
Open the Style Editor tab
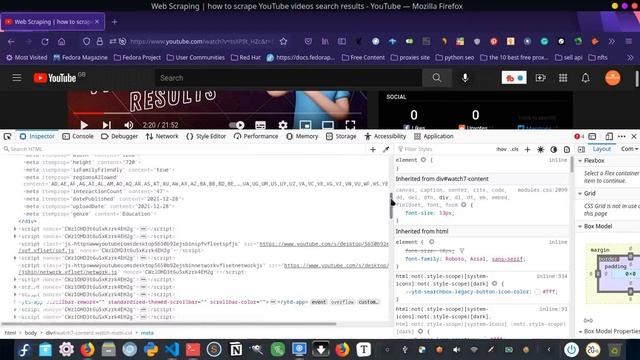click(x=206, y=136)
